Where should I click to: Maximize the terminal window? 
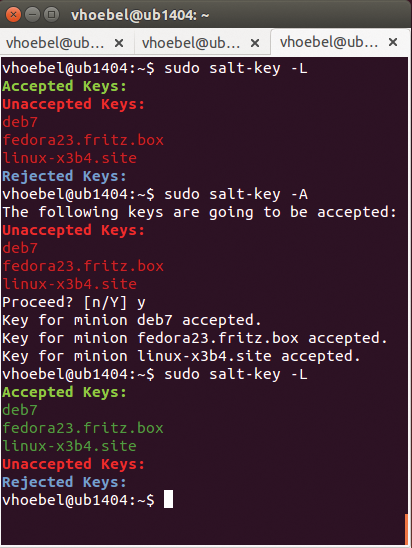[52, 15]
